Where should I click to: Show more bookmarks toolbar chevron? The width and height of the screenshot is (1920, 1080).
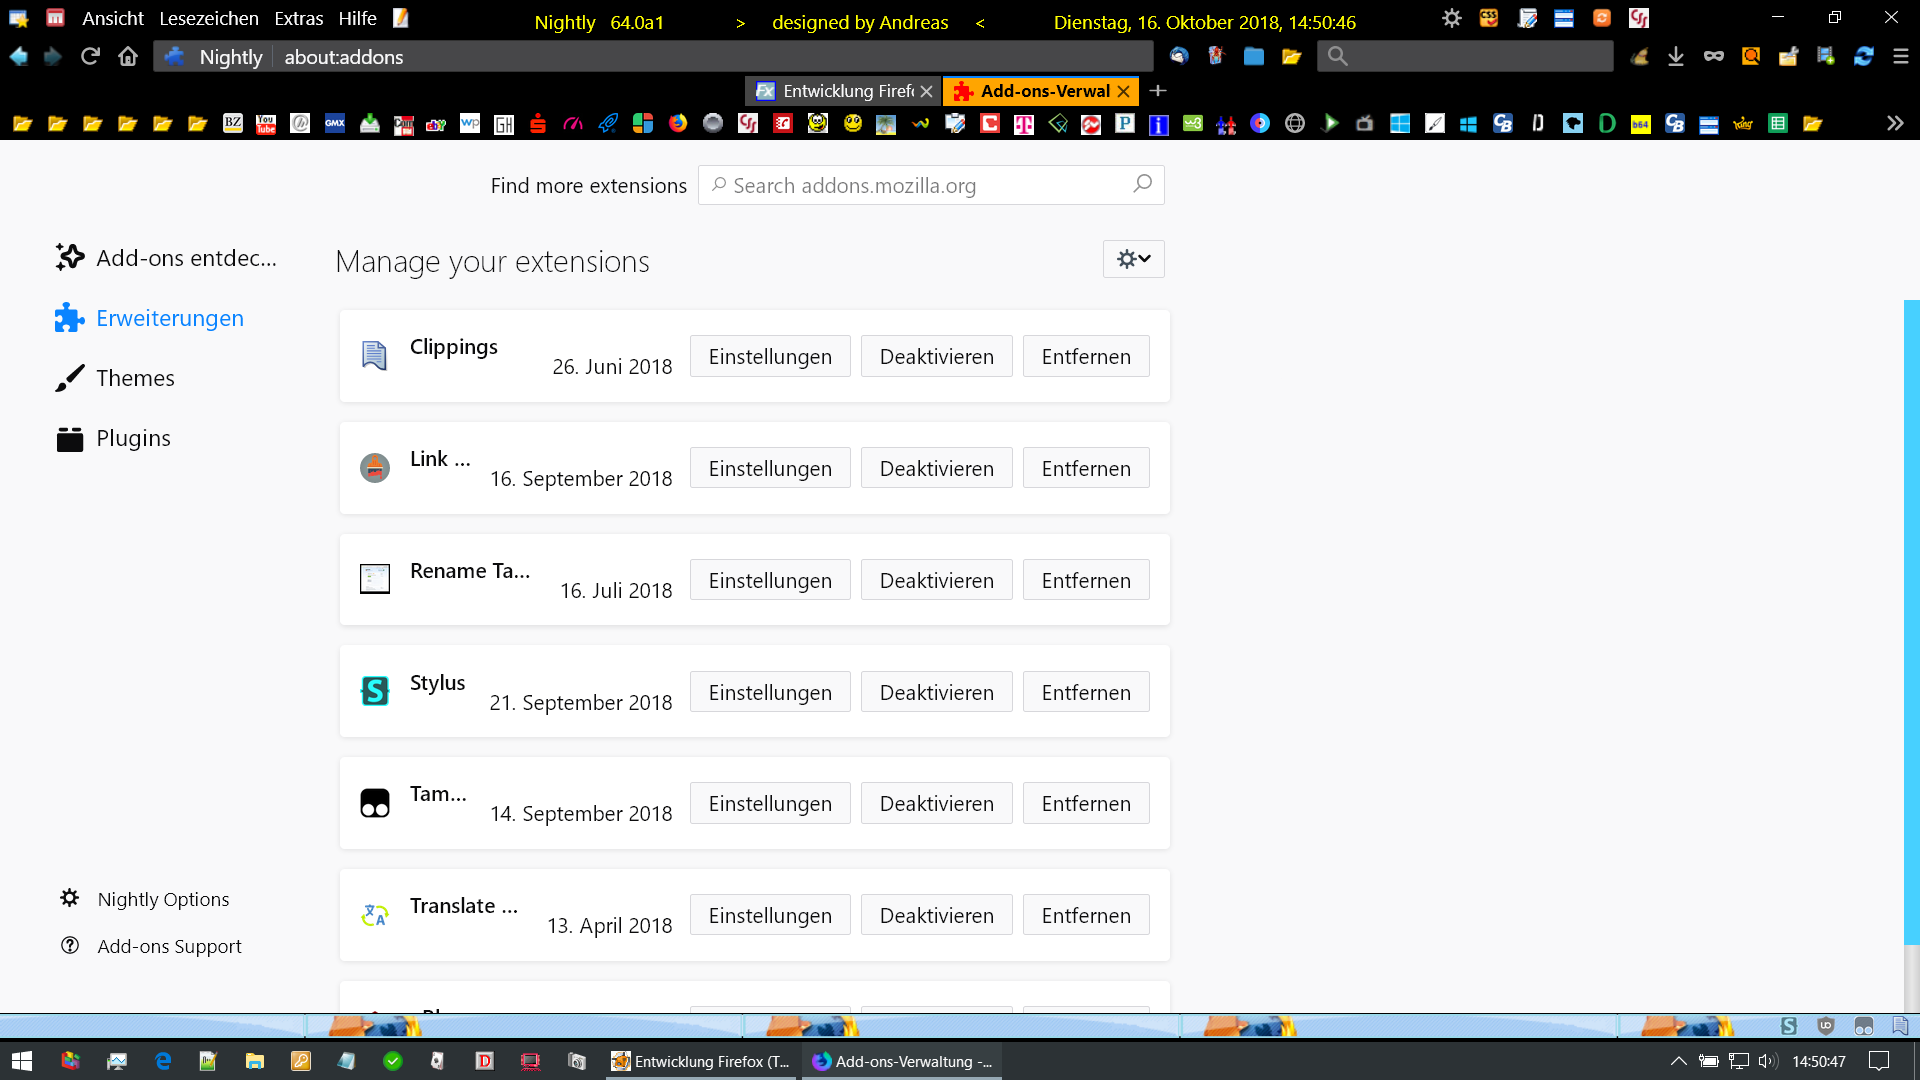[1894, 123]
